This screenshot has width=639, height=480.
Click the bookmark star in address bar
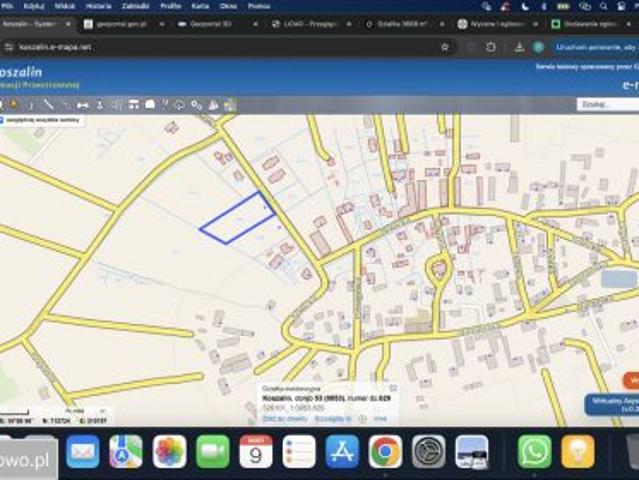(445, 47)
